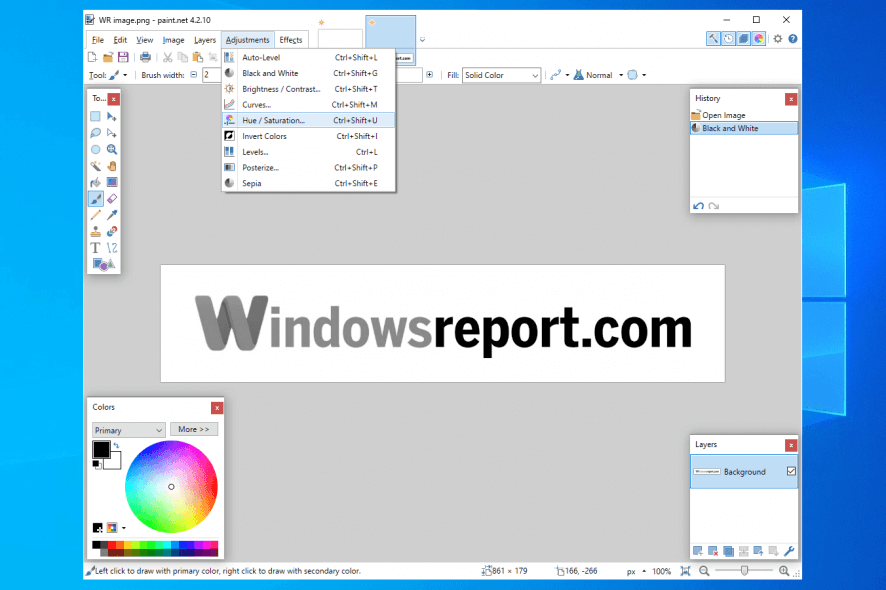
Task: Select the Paintbrush tool in Tools panel
Action: [95, 198]
